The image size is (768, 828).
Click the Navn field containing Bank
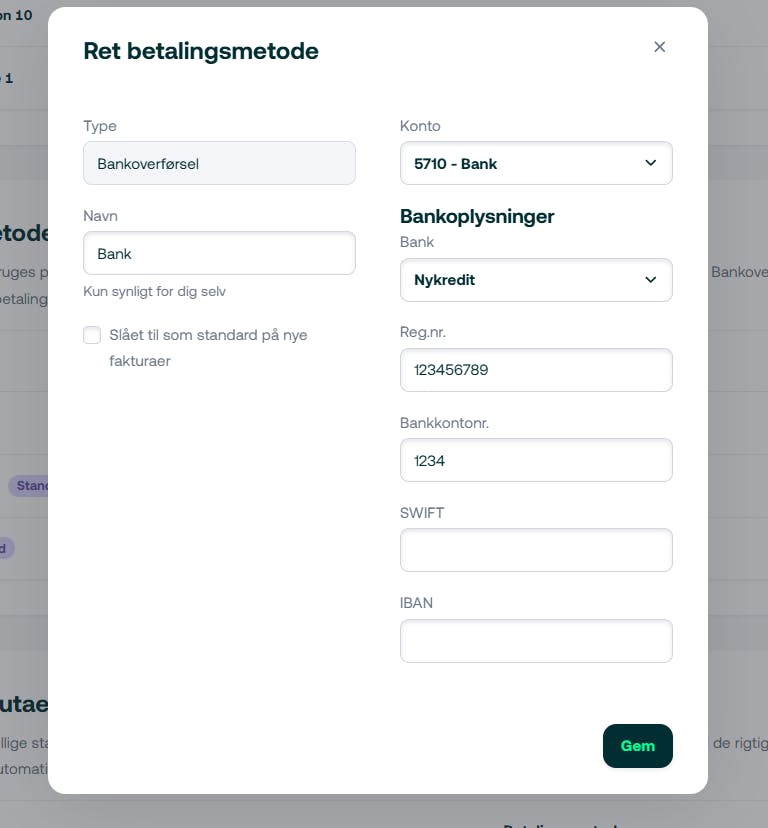point(219,254)
